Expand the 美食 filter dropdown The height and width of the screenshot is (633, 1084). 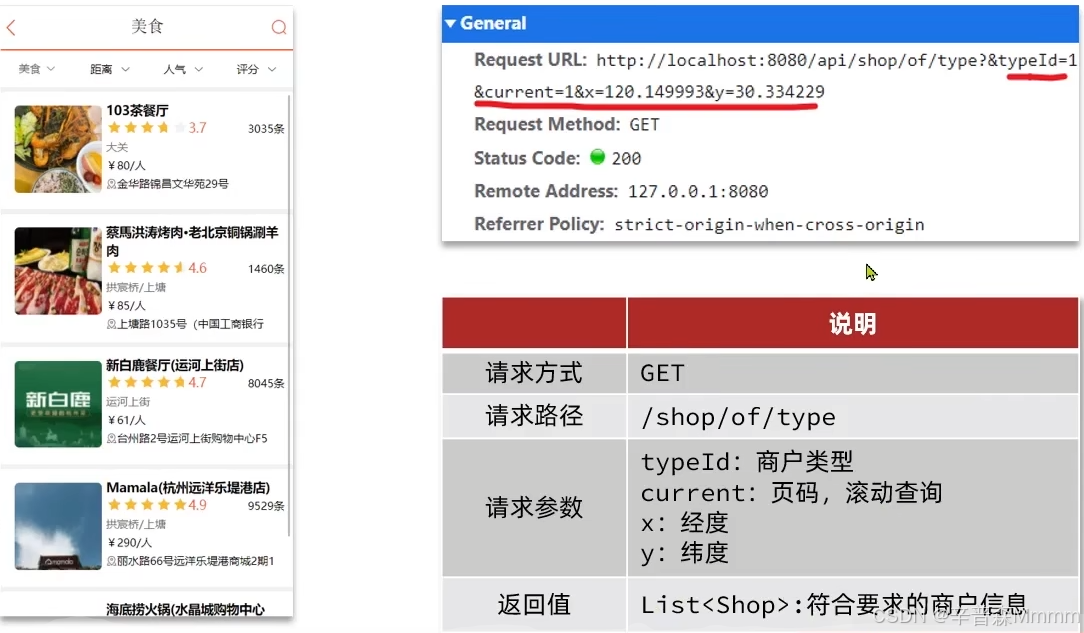(37, 69)
